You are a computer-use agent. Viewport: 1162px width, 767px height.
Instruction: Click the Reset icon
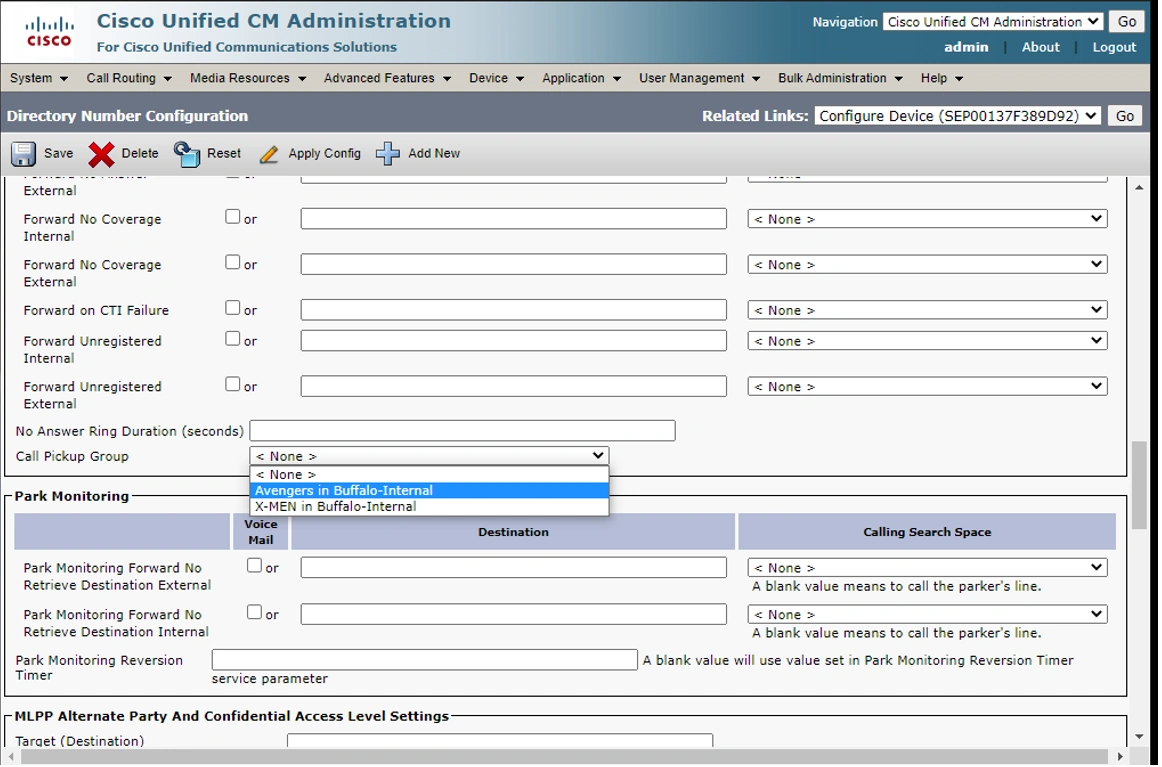(187, 154)
